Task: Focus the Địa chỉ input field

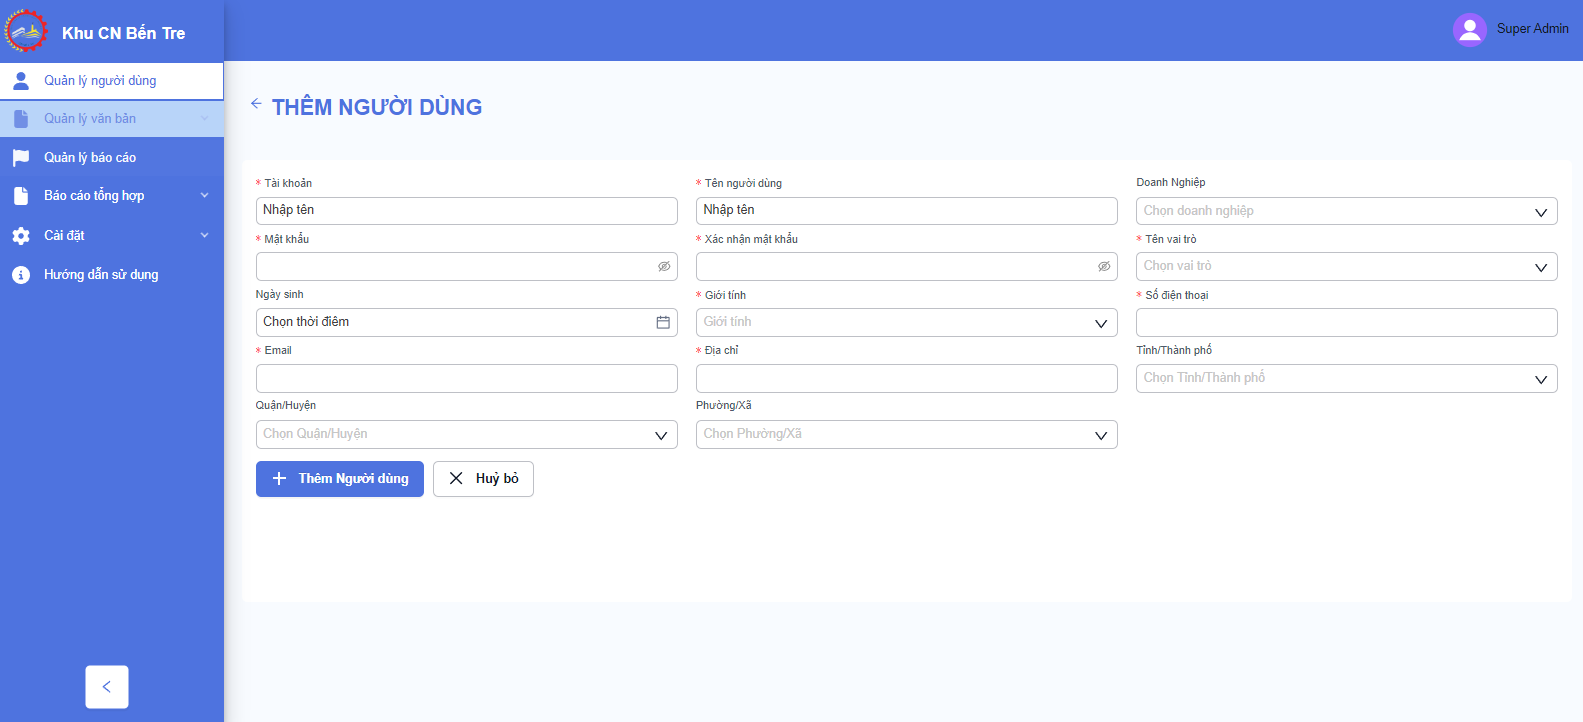Action: [x=906, y=378]
